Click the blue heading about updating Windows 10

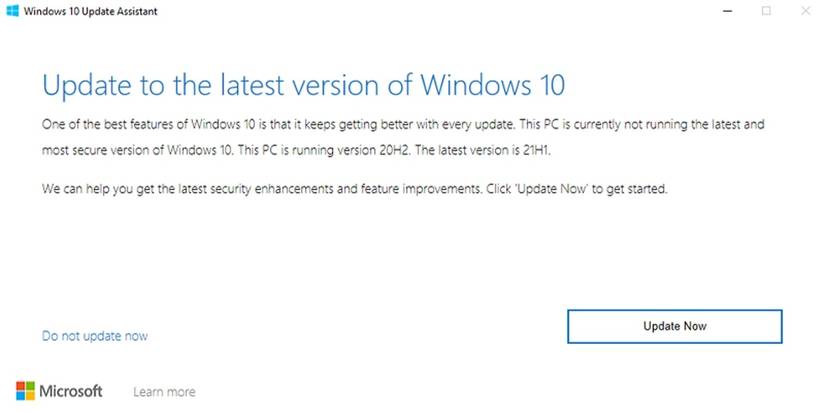(x=309, y=85)
